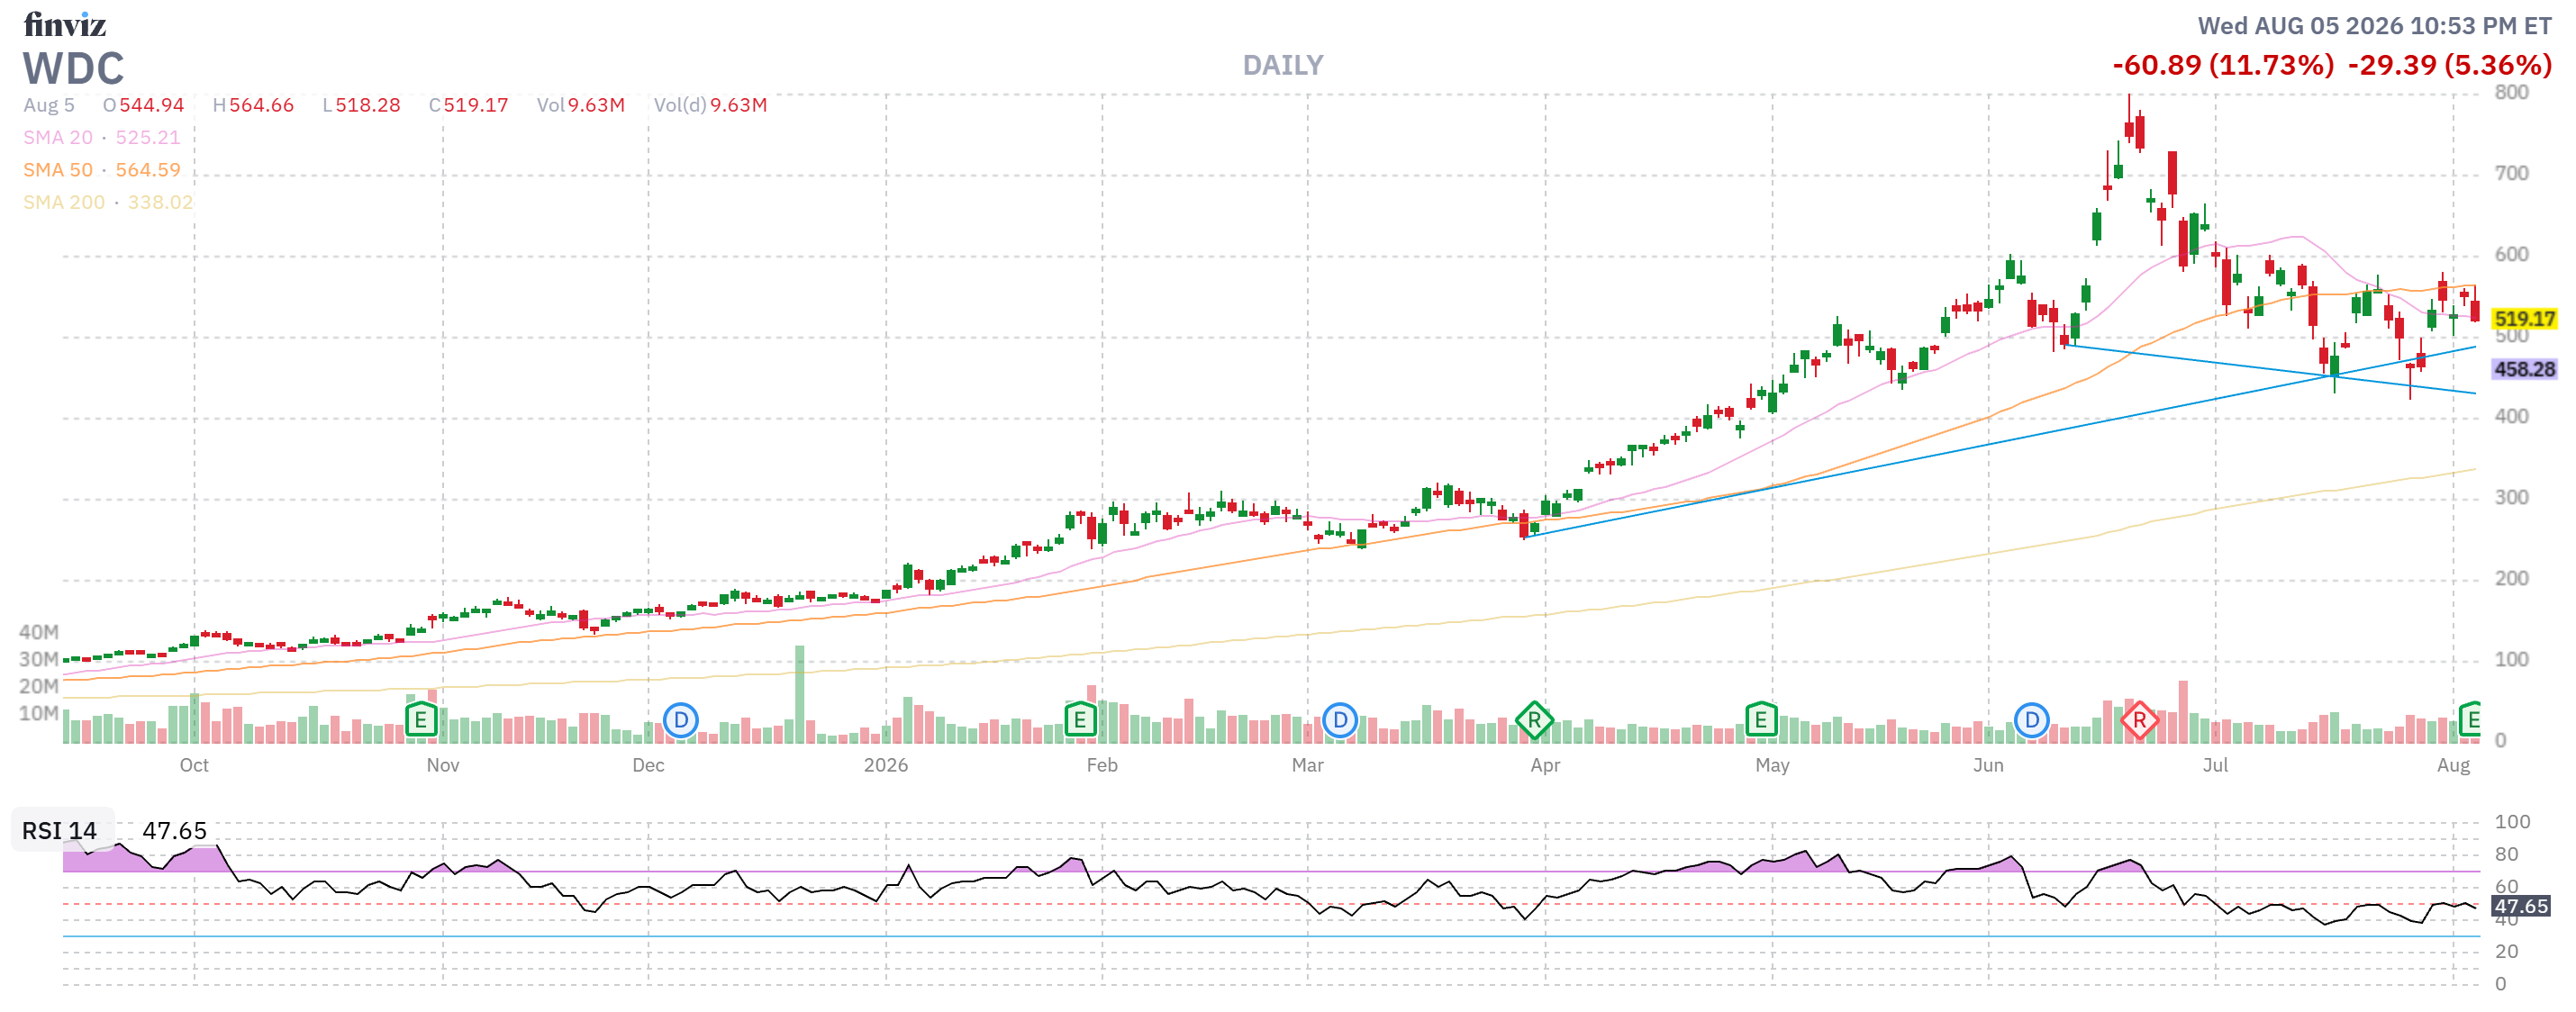This screenshot has height=1012, width=2576.
Task: Open the earnings marker E near Aug
Action: point(2470,719)
